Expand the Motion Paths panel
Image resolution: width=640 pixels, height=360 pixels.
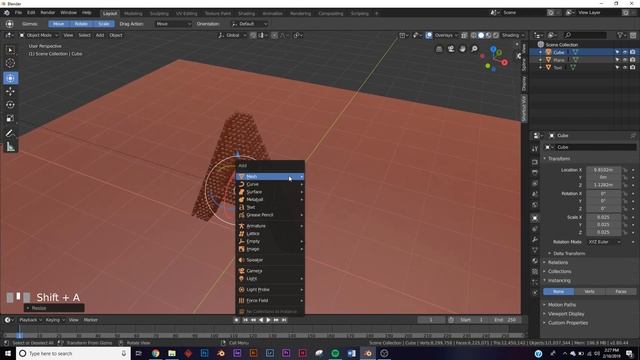coord(562,305)
